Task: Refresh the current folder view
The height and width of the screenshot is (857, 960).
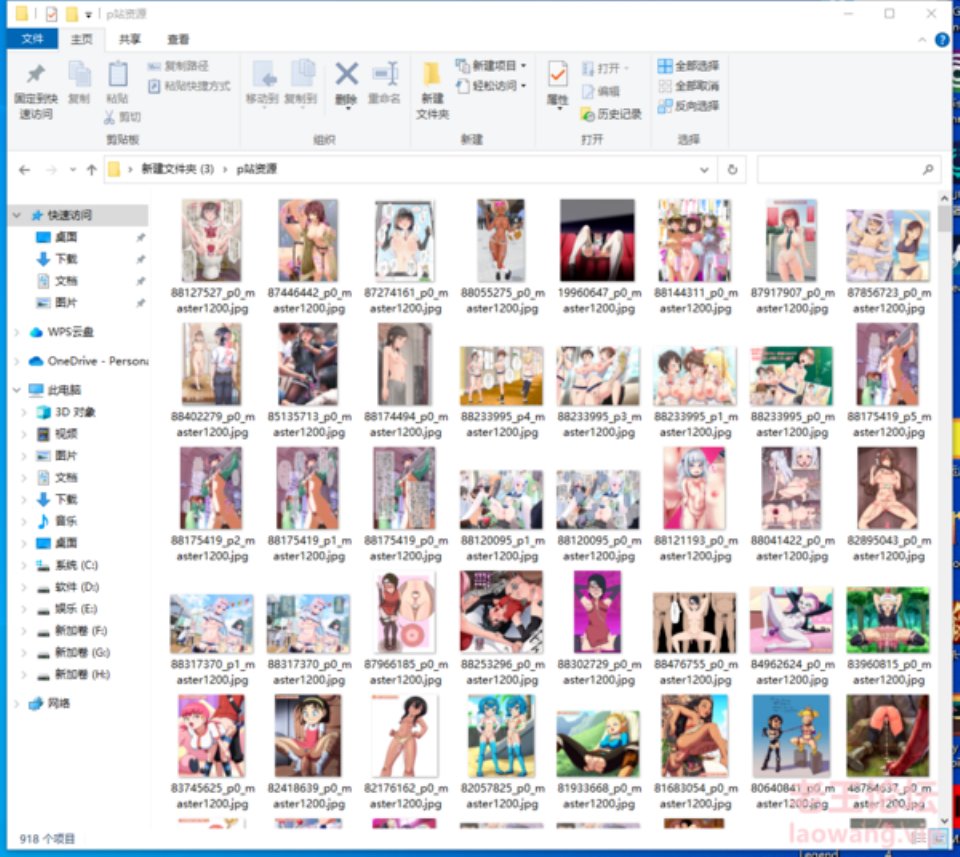Action: 732,170
